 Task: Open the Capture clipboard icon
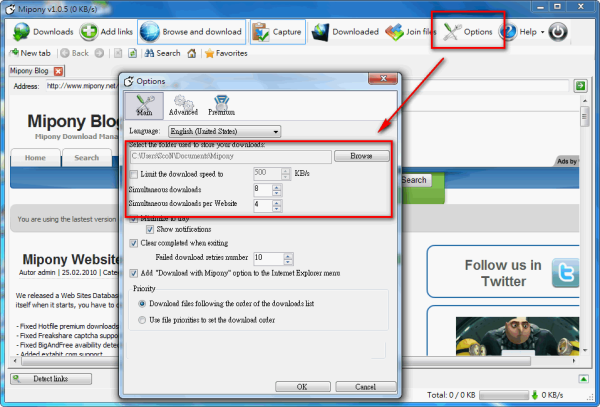pos(260,32)
